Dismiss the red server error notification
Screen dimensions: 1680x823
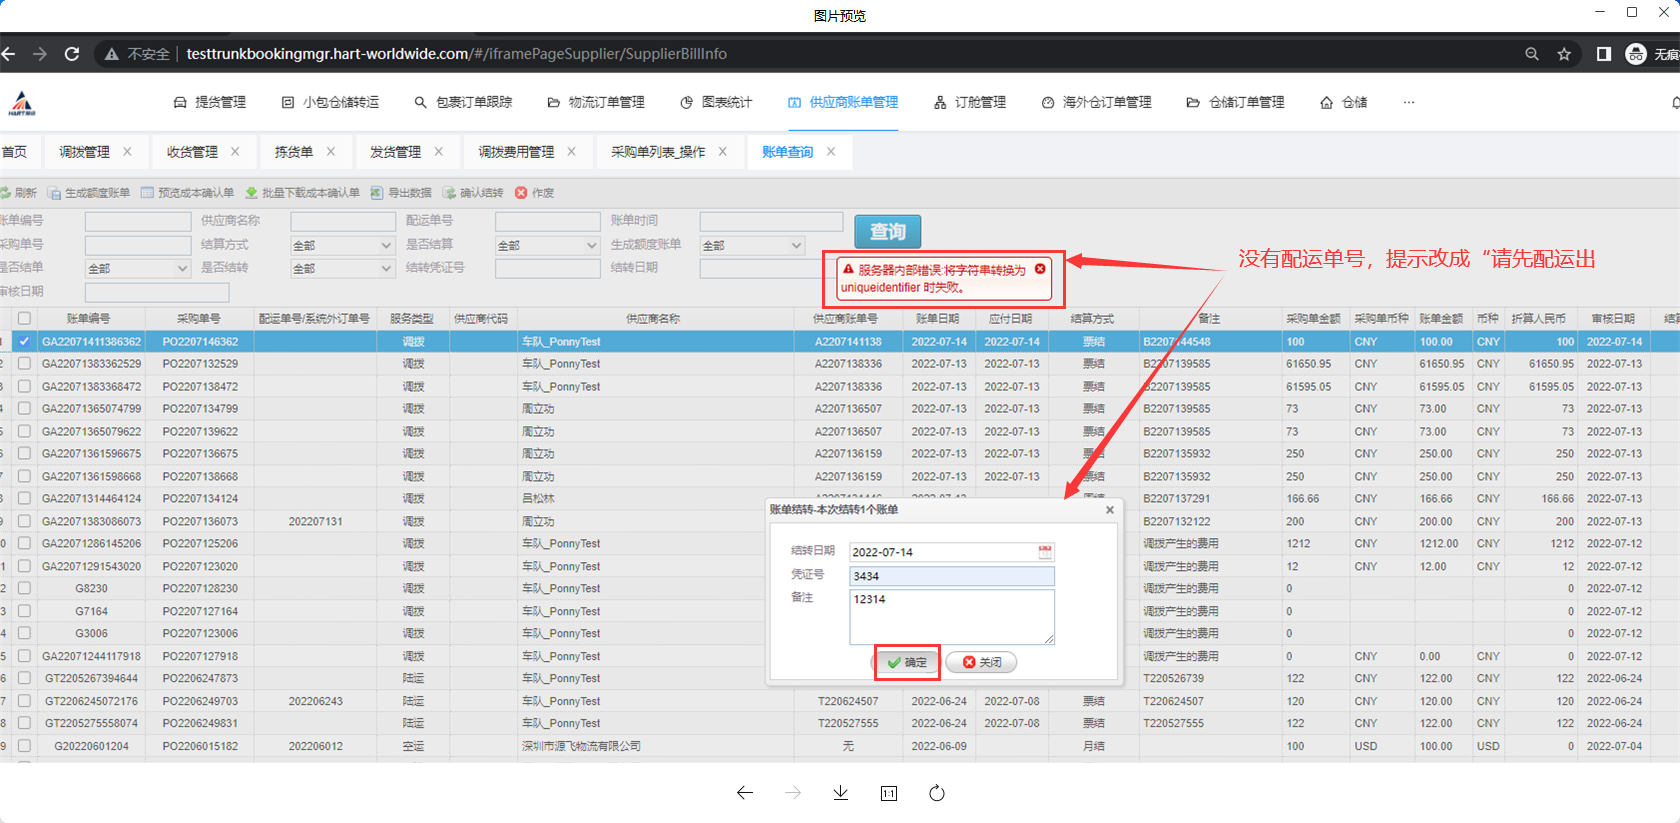point(1040,269)
